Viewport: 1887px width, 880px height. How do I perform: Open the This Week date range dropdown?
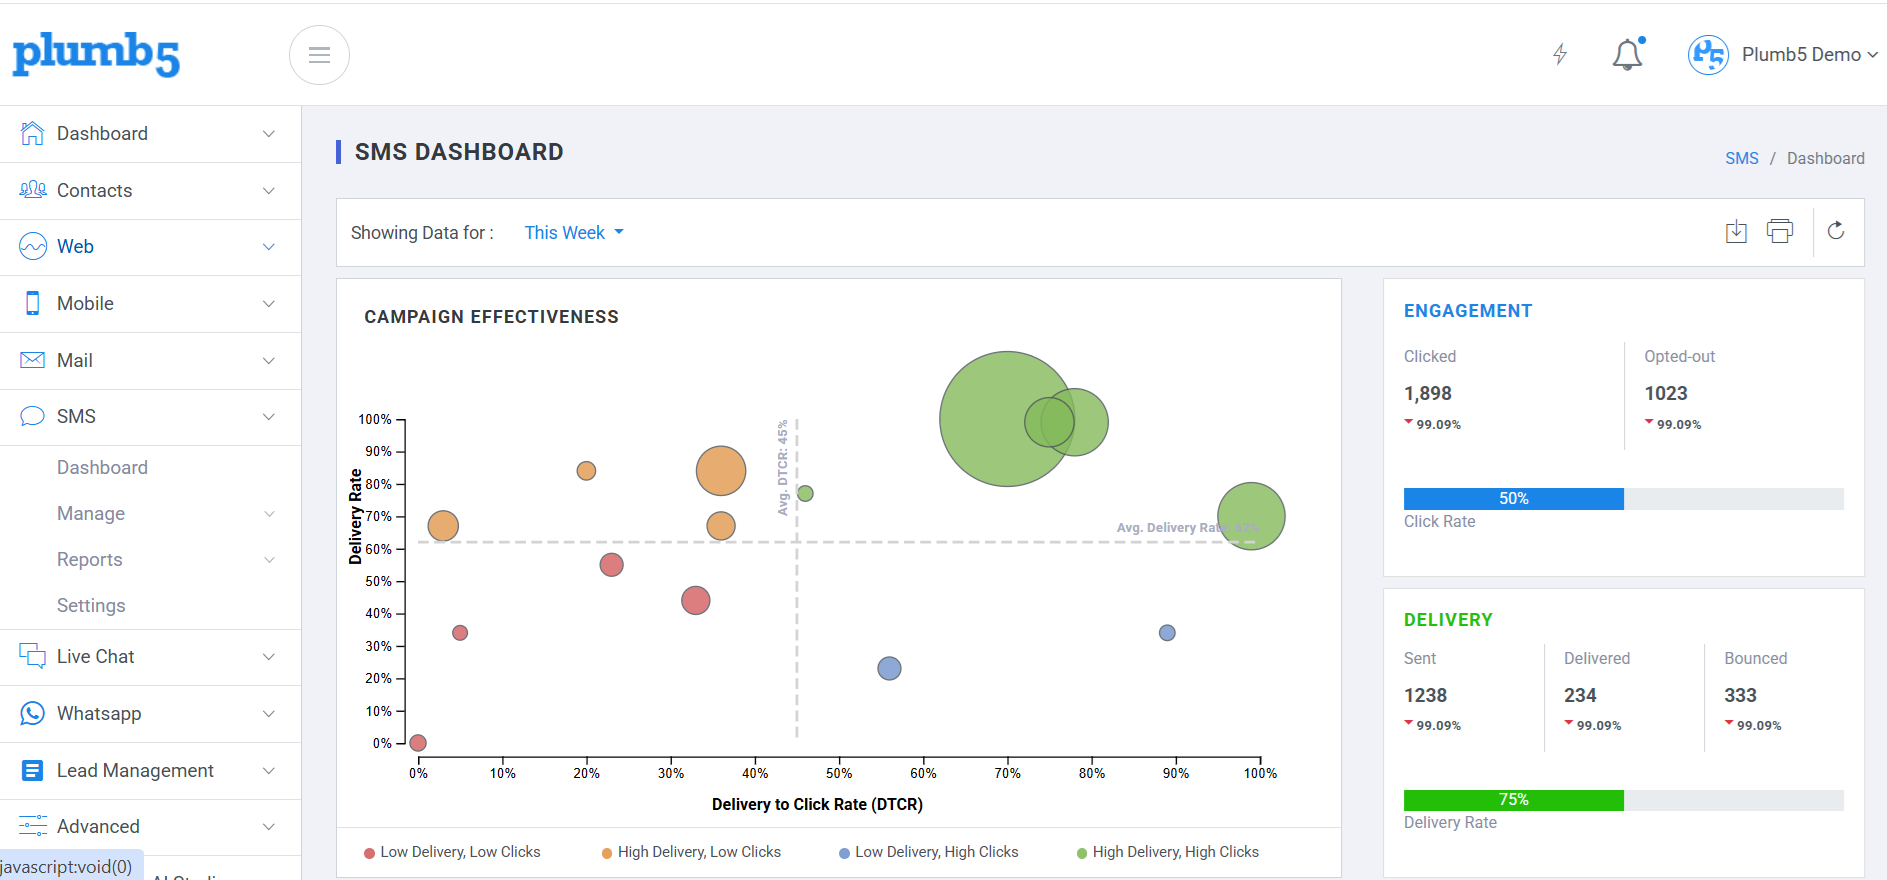pyautogui.click(x=574, y=232)
